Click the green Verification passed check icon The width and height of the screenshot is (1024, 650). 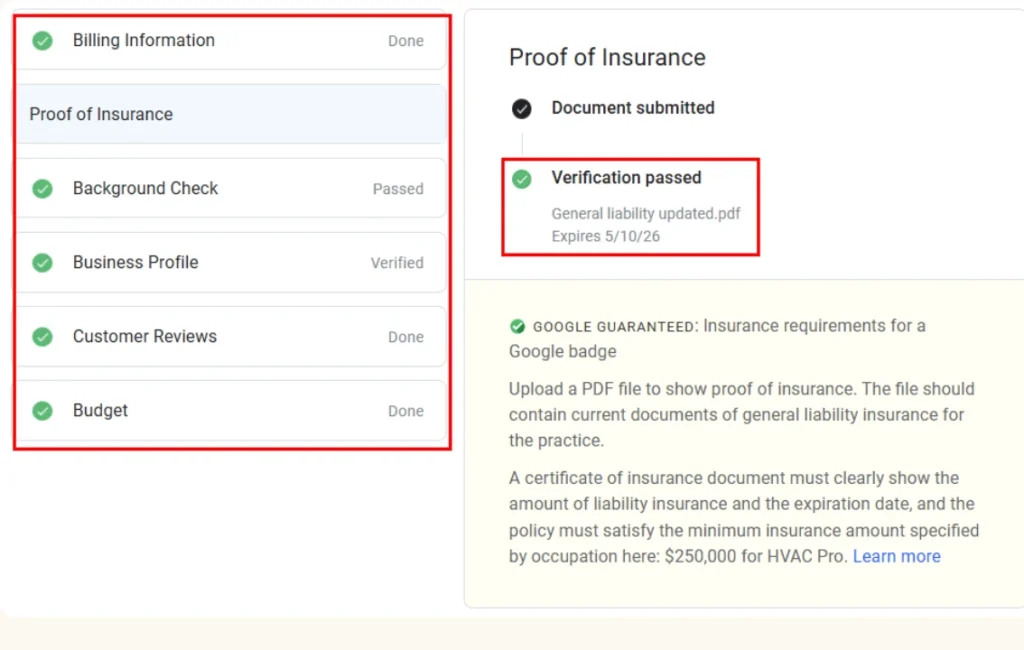click(x=521, y=179)
